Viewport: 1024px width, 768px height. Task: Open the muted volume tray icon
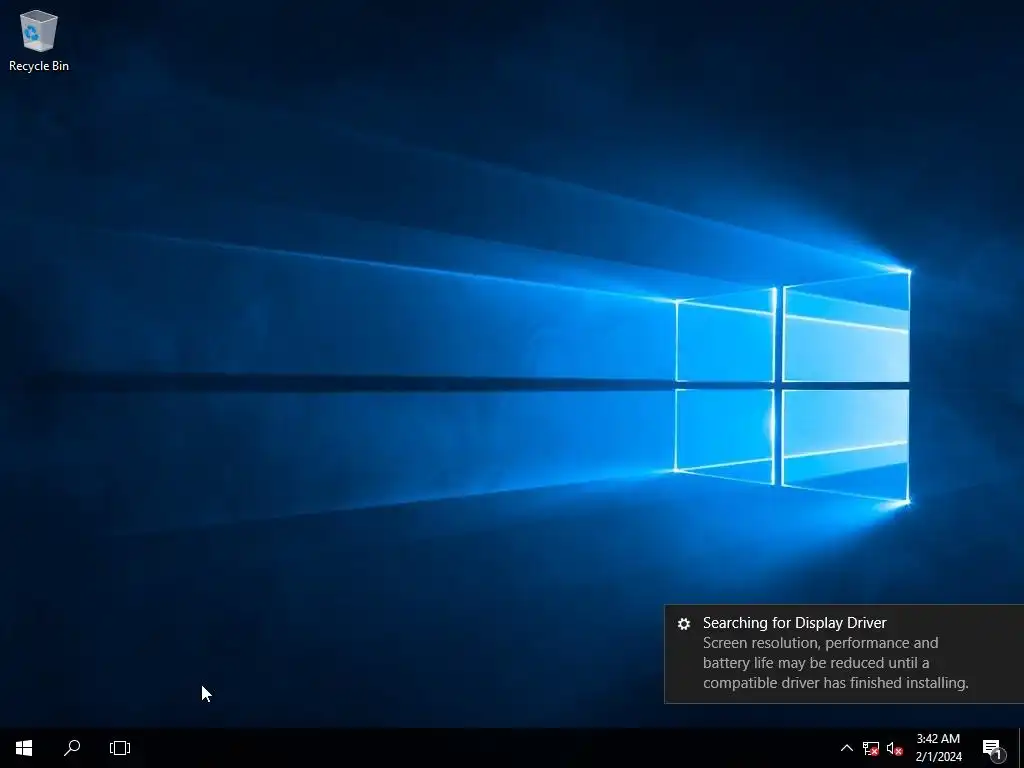click(895, 748)
